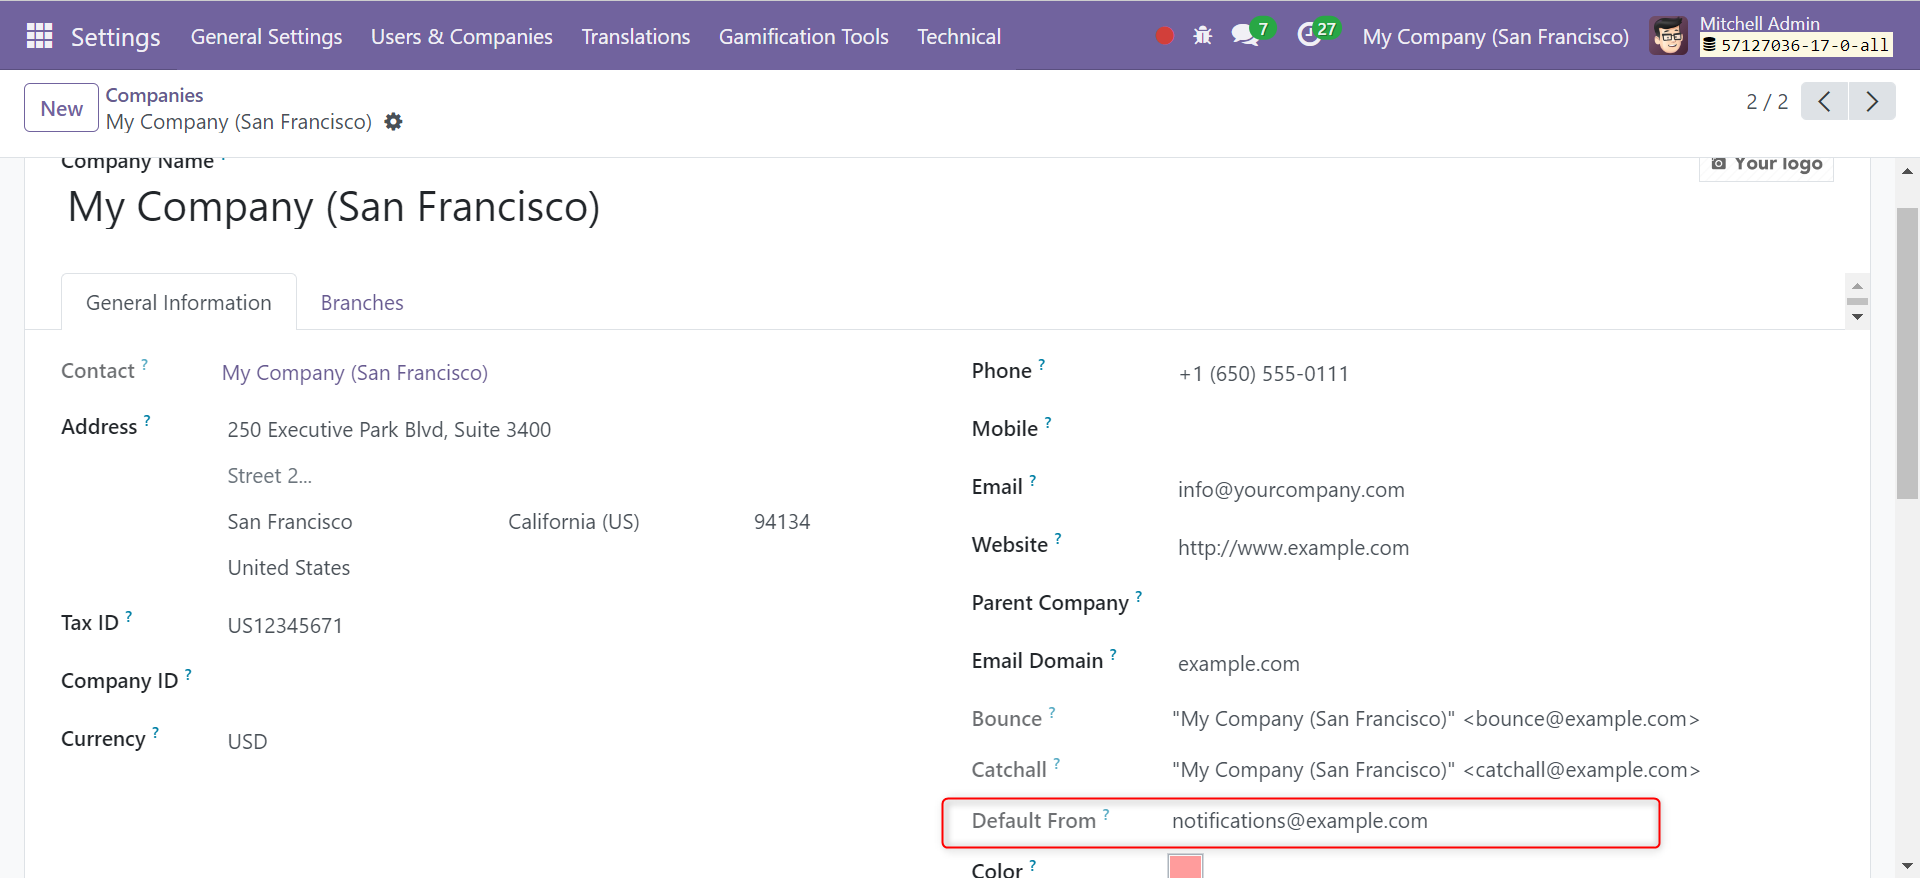Select the General Information tab
The width and height of the screenshot is (1920, 878).
179,302
